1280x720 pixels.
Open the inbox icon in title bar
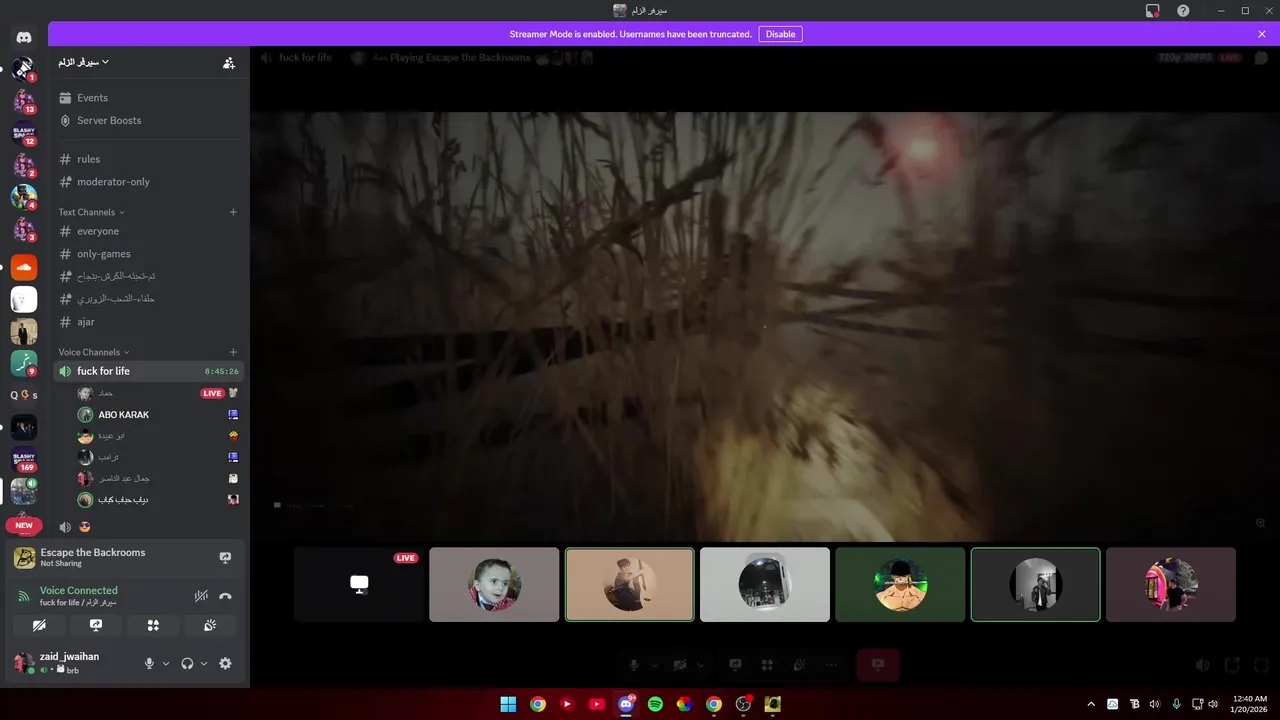(1153, 10)
